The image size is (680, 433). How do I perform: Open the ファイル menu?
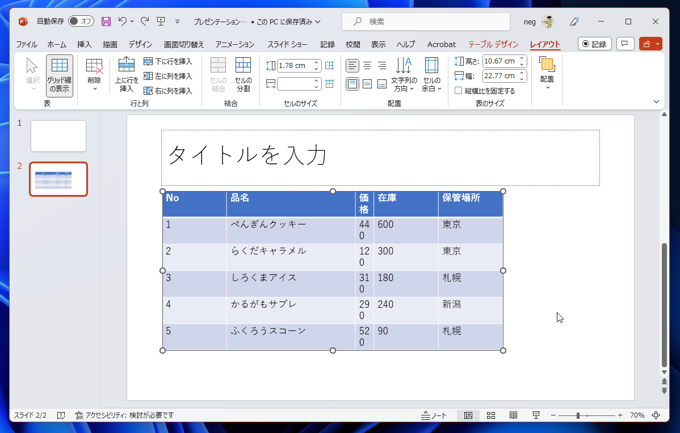coord(26,44)
